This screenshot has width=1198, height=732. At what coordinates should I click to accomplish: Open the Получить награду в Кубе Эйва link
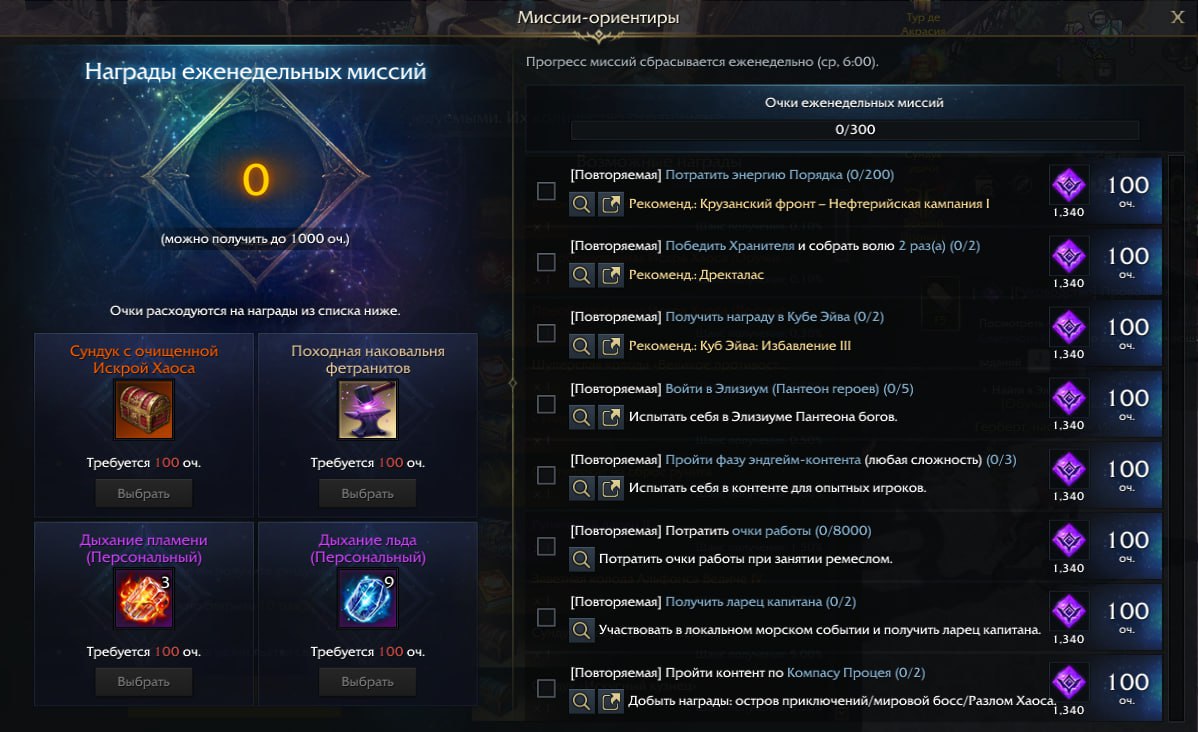click(774, 317)
